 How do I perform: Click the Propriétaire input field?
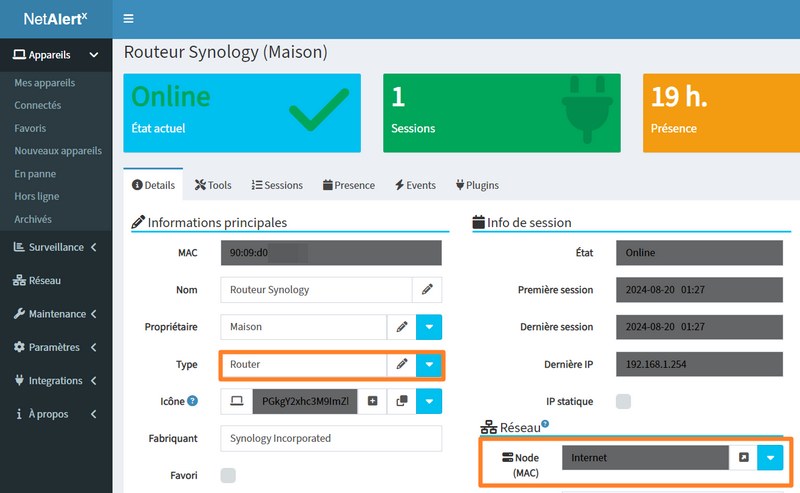tap(304, 327)
